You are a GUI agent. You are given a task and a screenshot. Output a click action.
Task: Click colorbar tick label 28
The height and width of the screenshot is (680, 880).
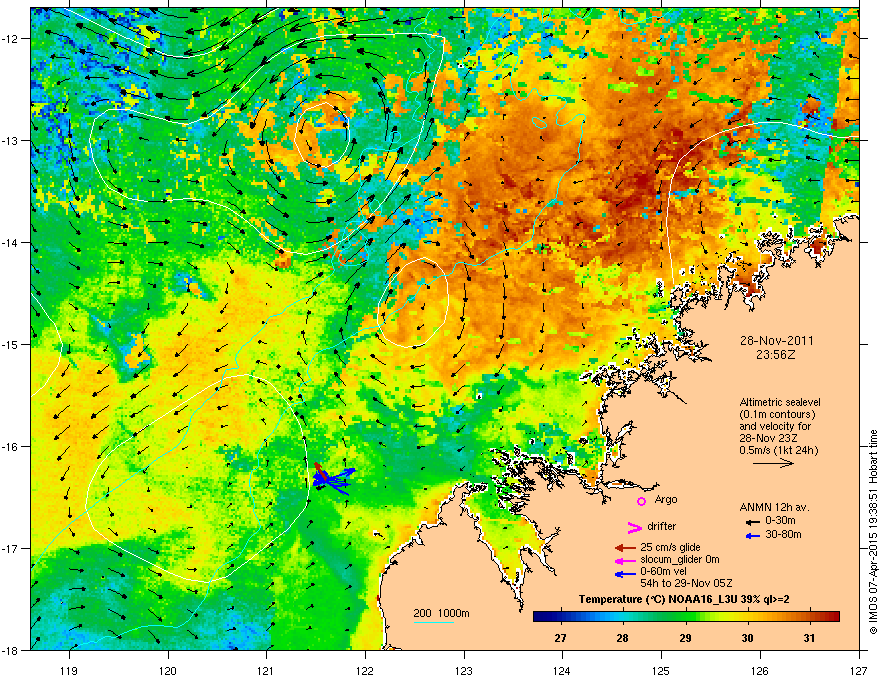click(x=622, y=638)
